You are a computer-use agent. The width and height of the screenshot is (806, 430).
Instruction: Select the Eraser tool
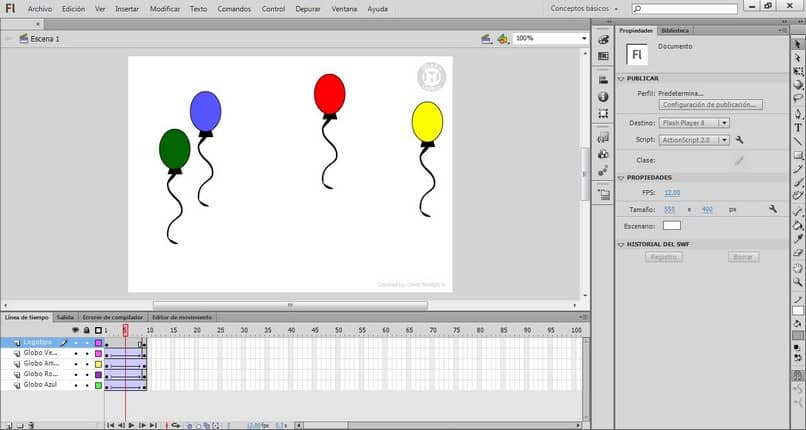click(x=798, y=254)
